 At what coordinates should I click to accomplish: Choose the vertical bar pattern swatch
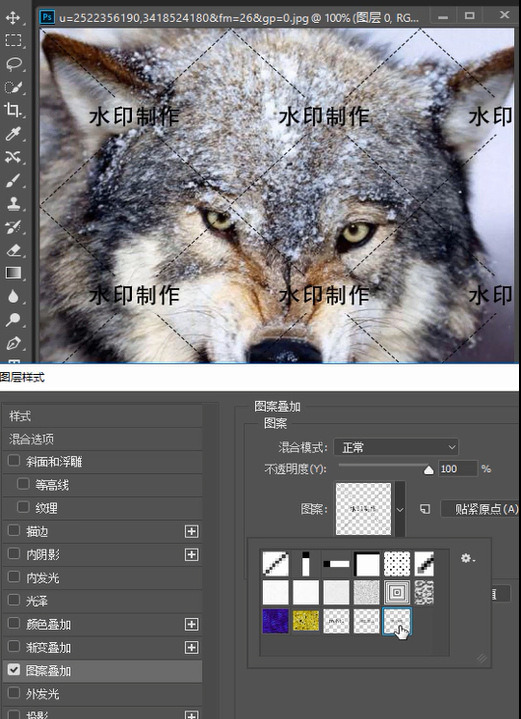[306, 564]
